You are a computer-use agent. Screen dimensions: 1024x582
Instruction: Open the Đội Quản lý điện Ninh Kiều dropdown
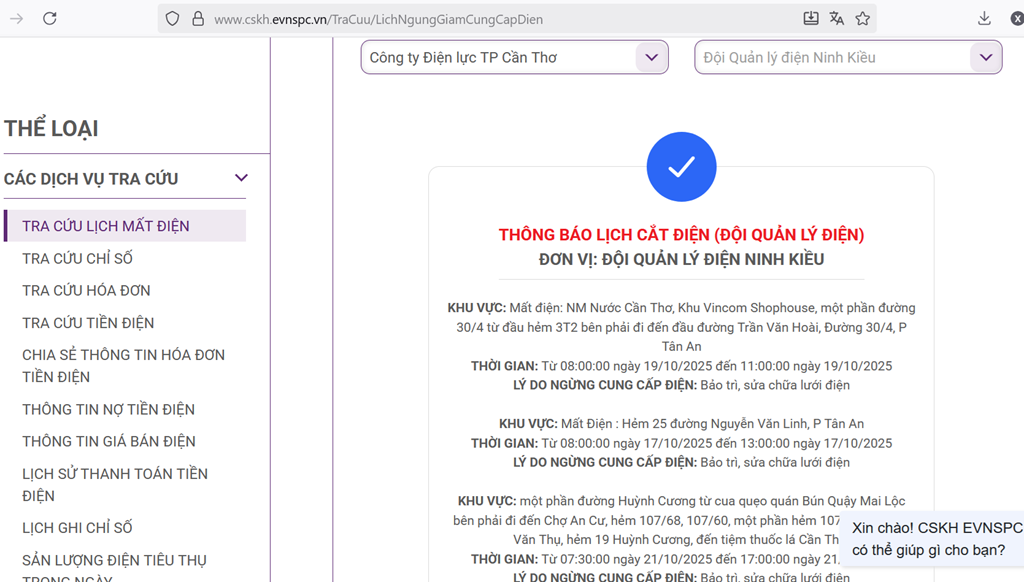(x=985, y=58)
